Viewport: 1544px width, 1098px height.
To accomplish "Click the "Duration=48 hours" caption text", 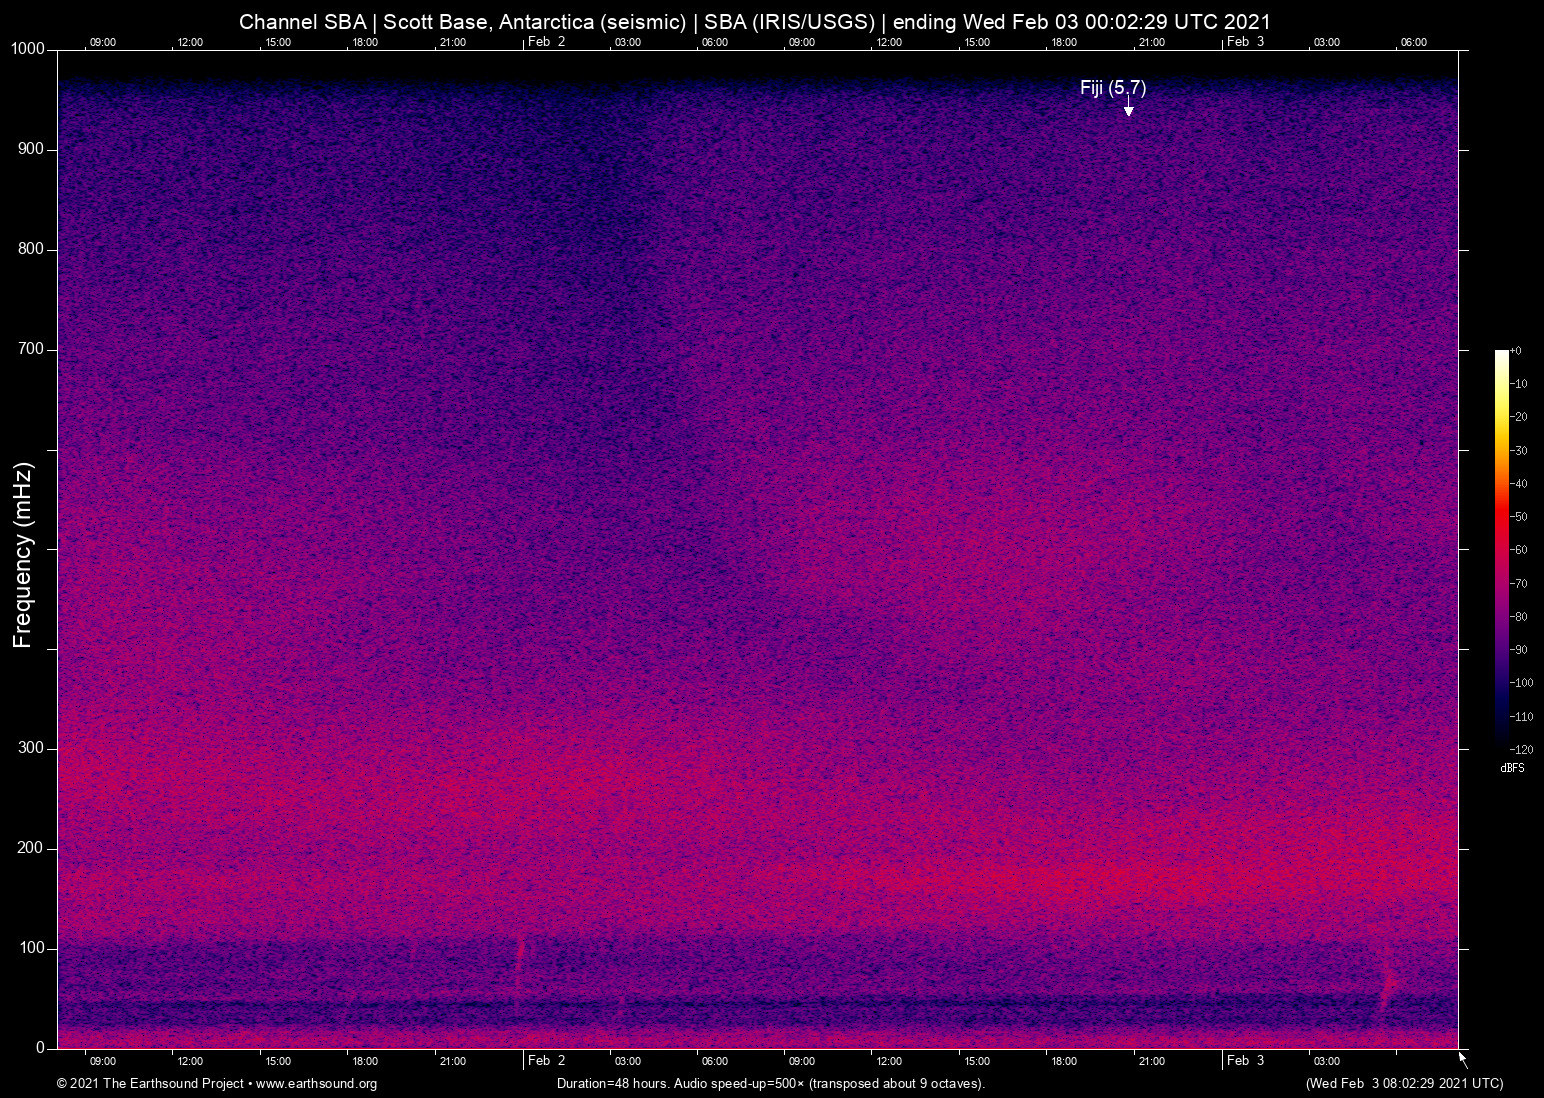I will point(612,1084).
